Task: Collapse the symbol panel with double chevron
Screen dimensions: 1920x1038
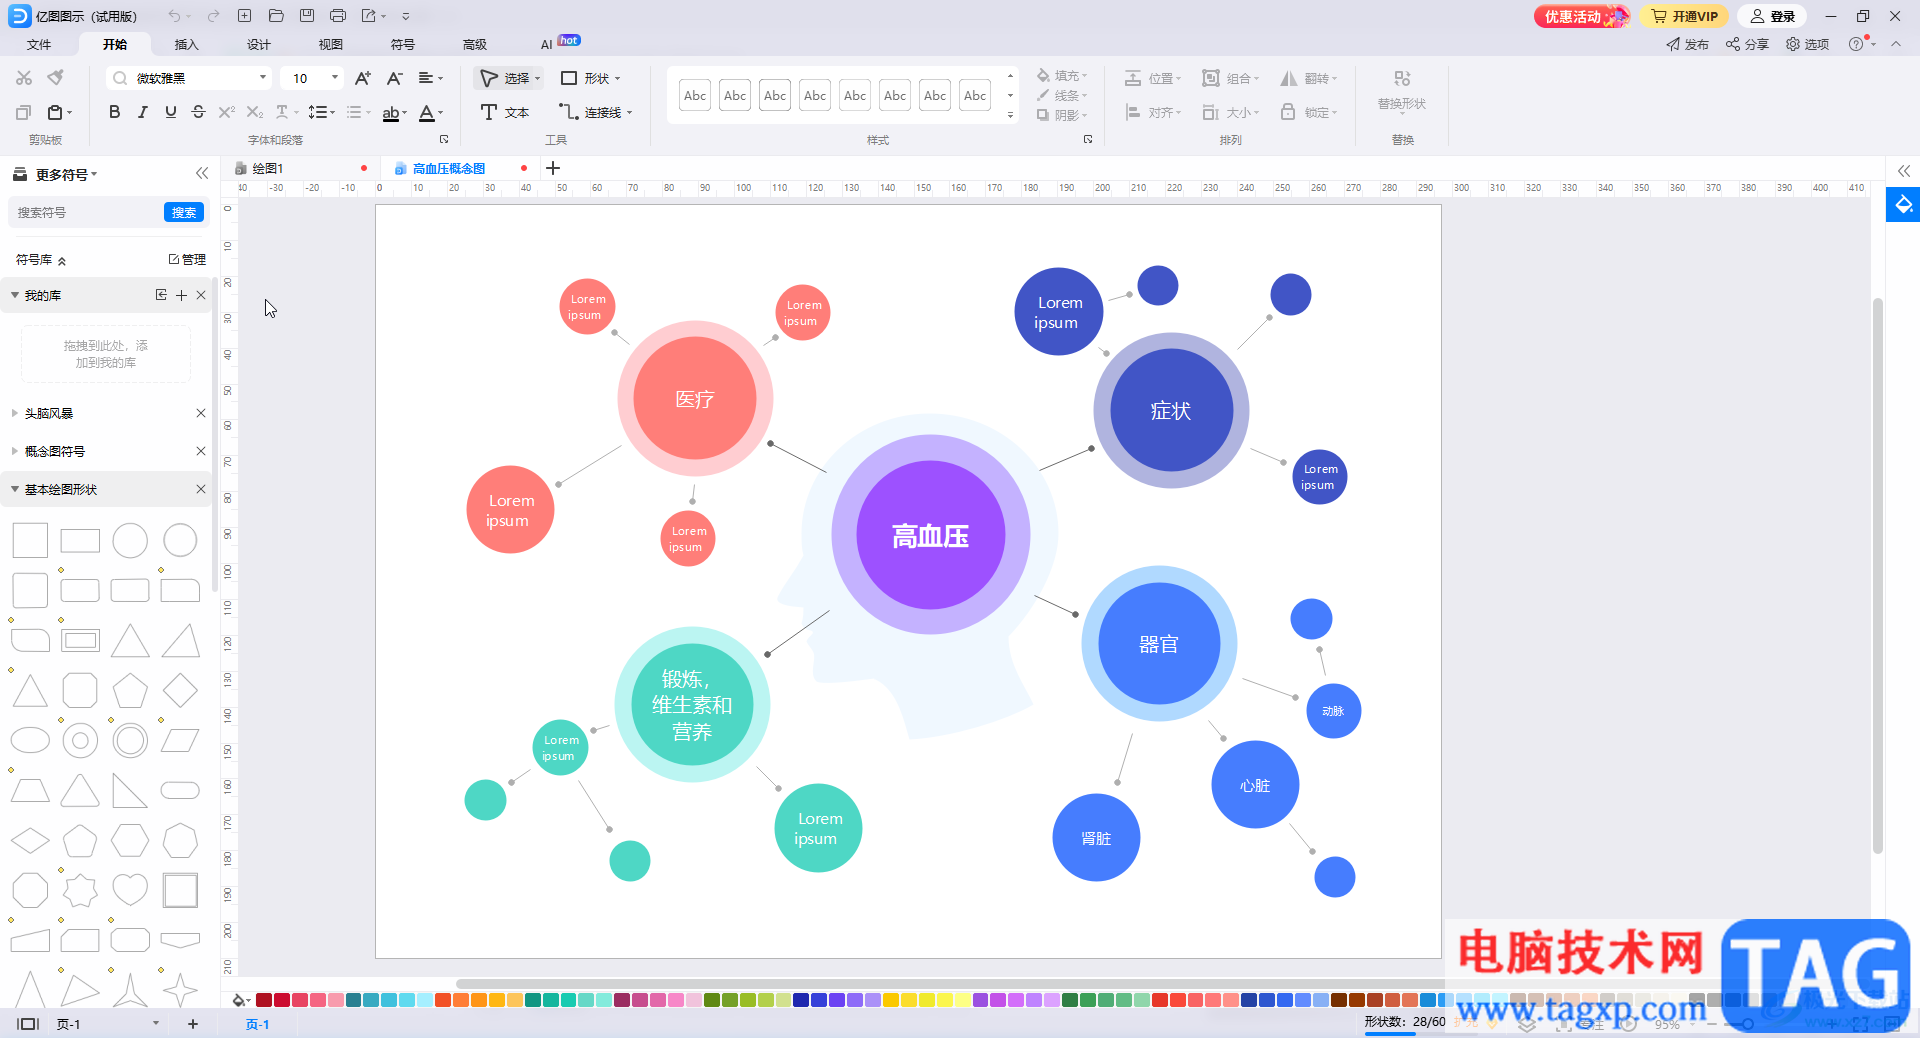Action: click(x=202, y=174)
